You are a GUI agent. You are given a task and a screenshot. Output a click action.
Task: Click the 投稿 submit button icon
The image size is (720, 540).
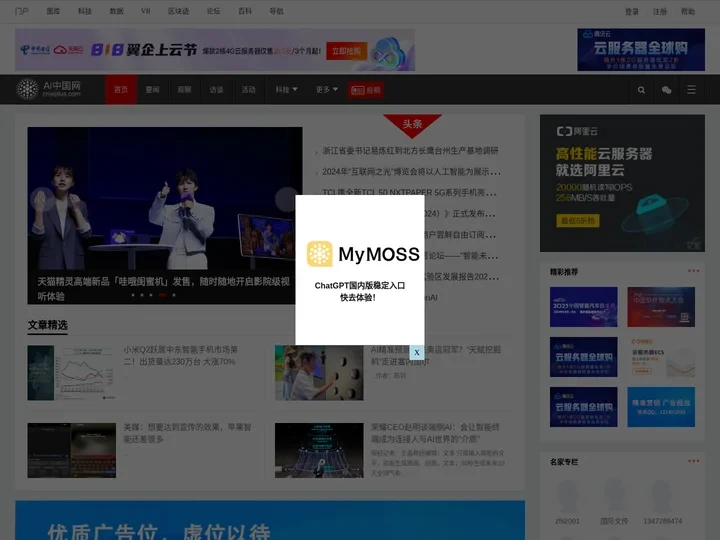[366, 90]
